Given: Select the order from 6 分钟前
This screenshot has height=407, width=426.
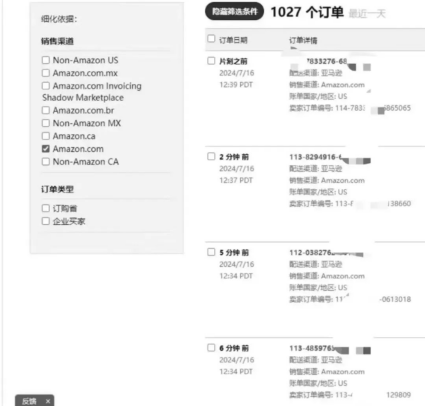Looking at the screenshot, I should click(x=211, y=348).
